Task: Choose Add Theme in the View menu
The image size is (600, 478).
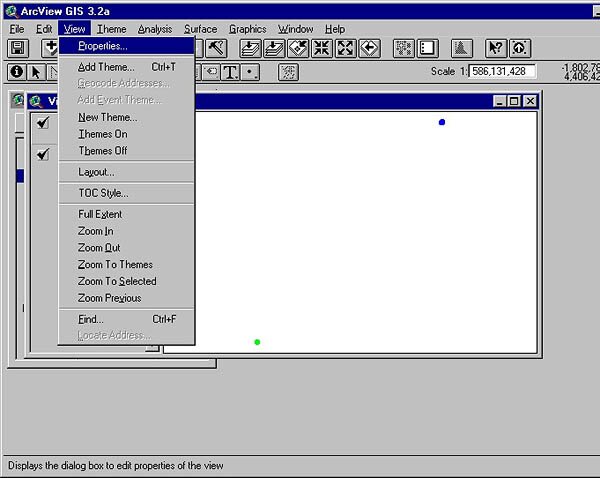Action: click(127, 67)
